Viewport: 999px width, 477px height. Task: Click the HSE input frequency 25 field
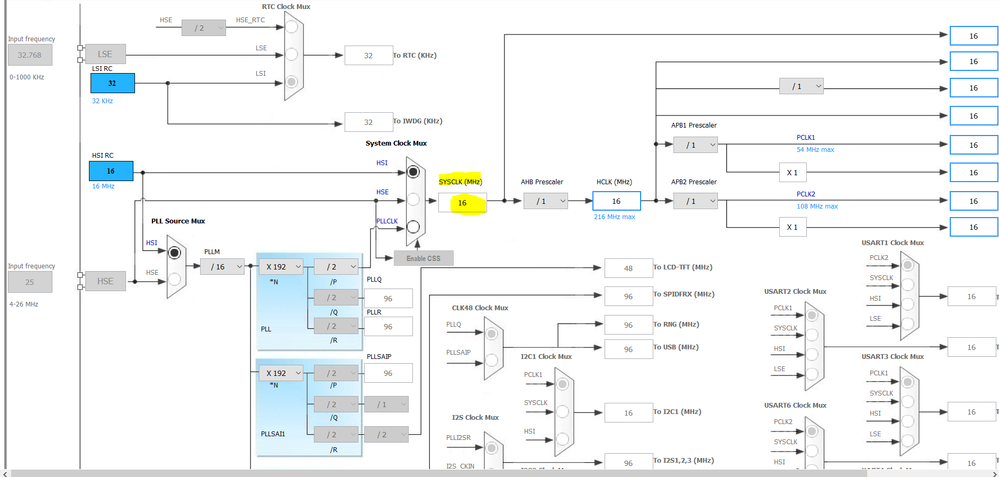click(x=30, y=282)
